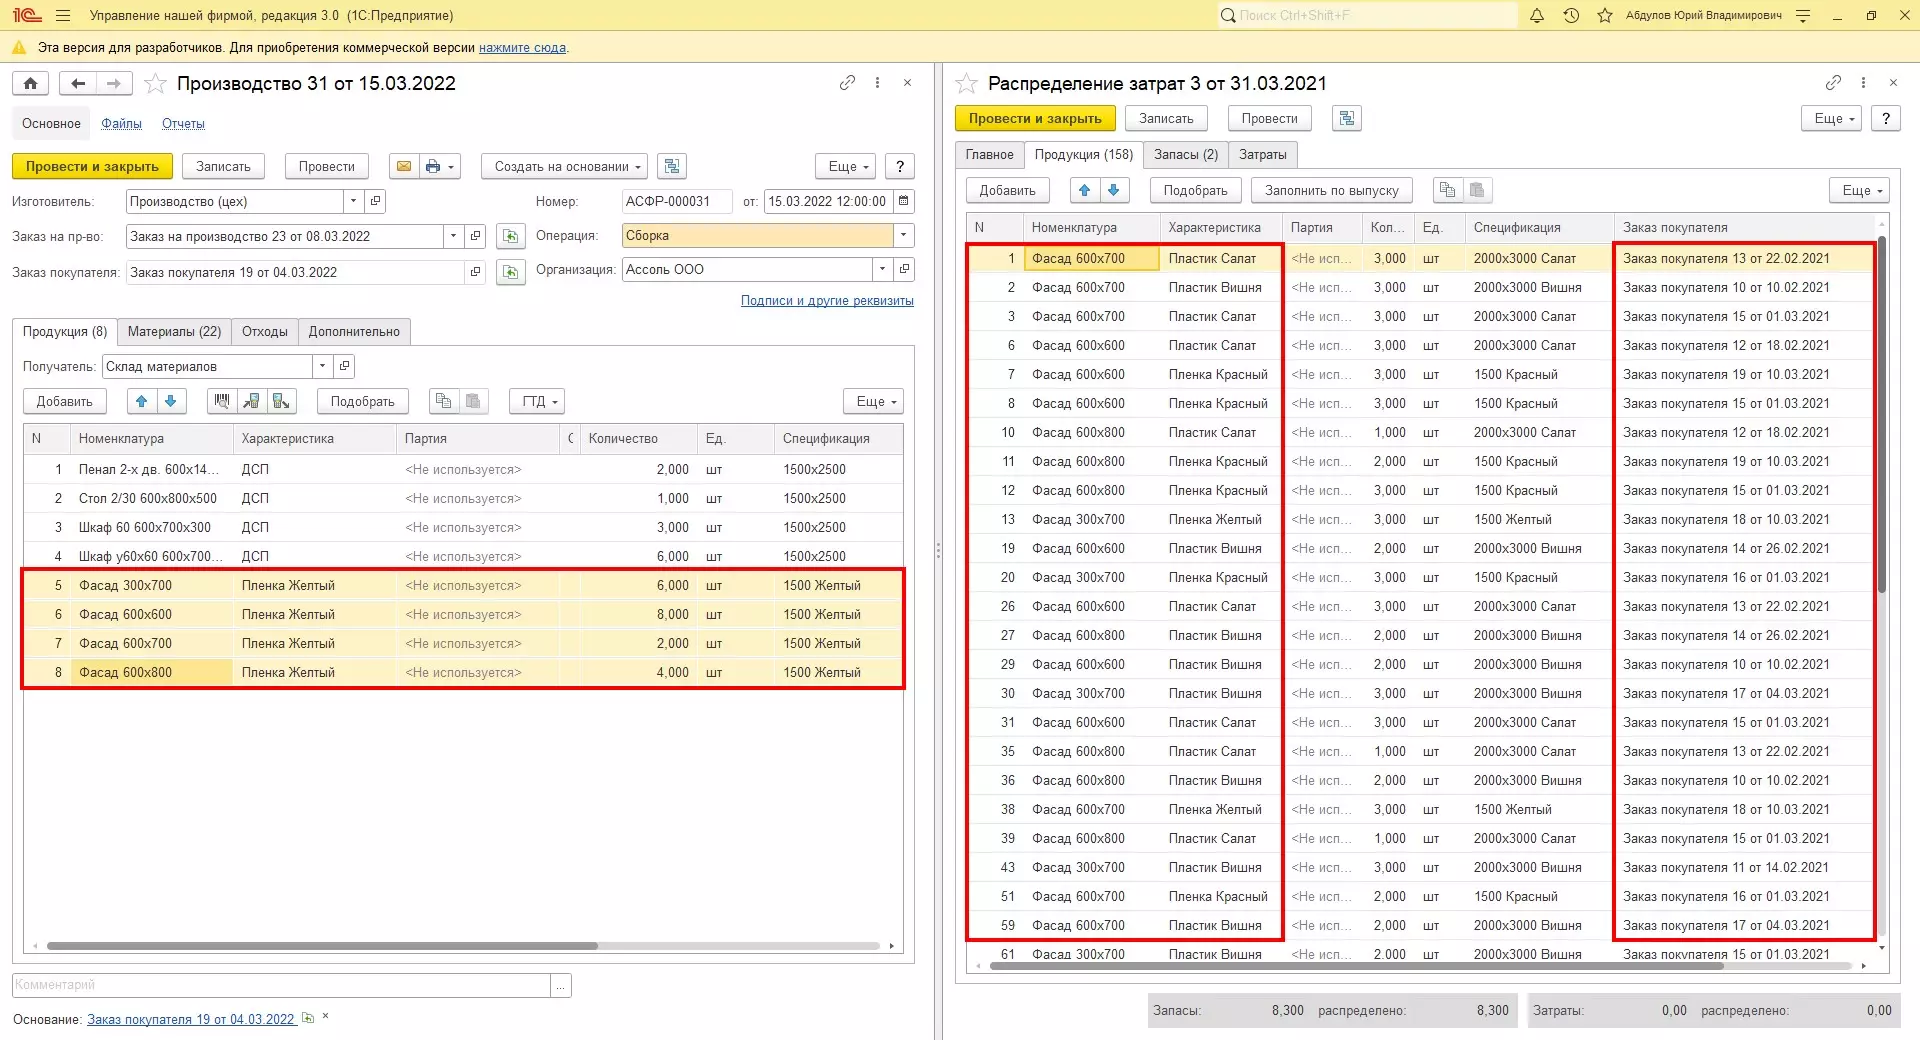Add Производство 31 document to favorites star
Viewport: 1920px width, 1040px height.
155,84
